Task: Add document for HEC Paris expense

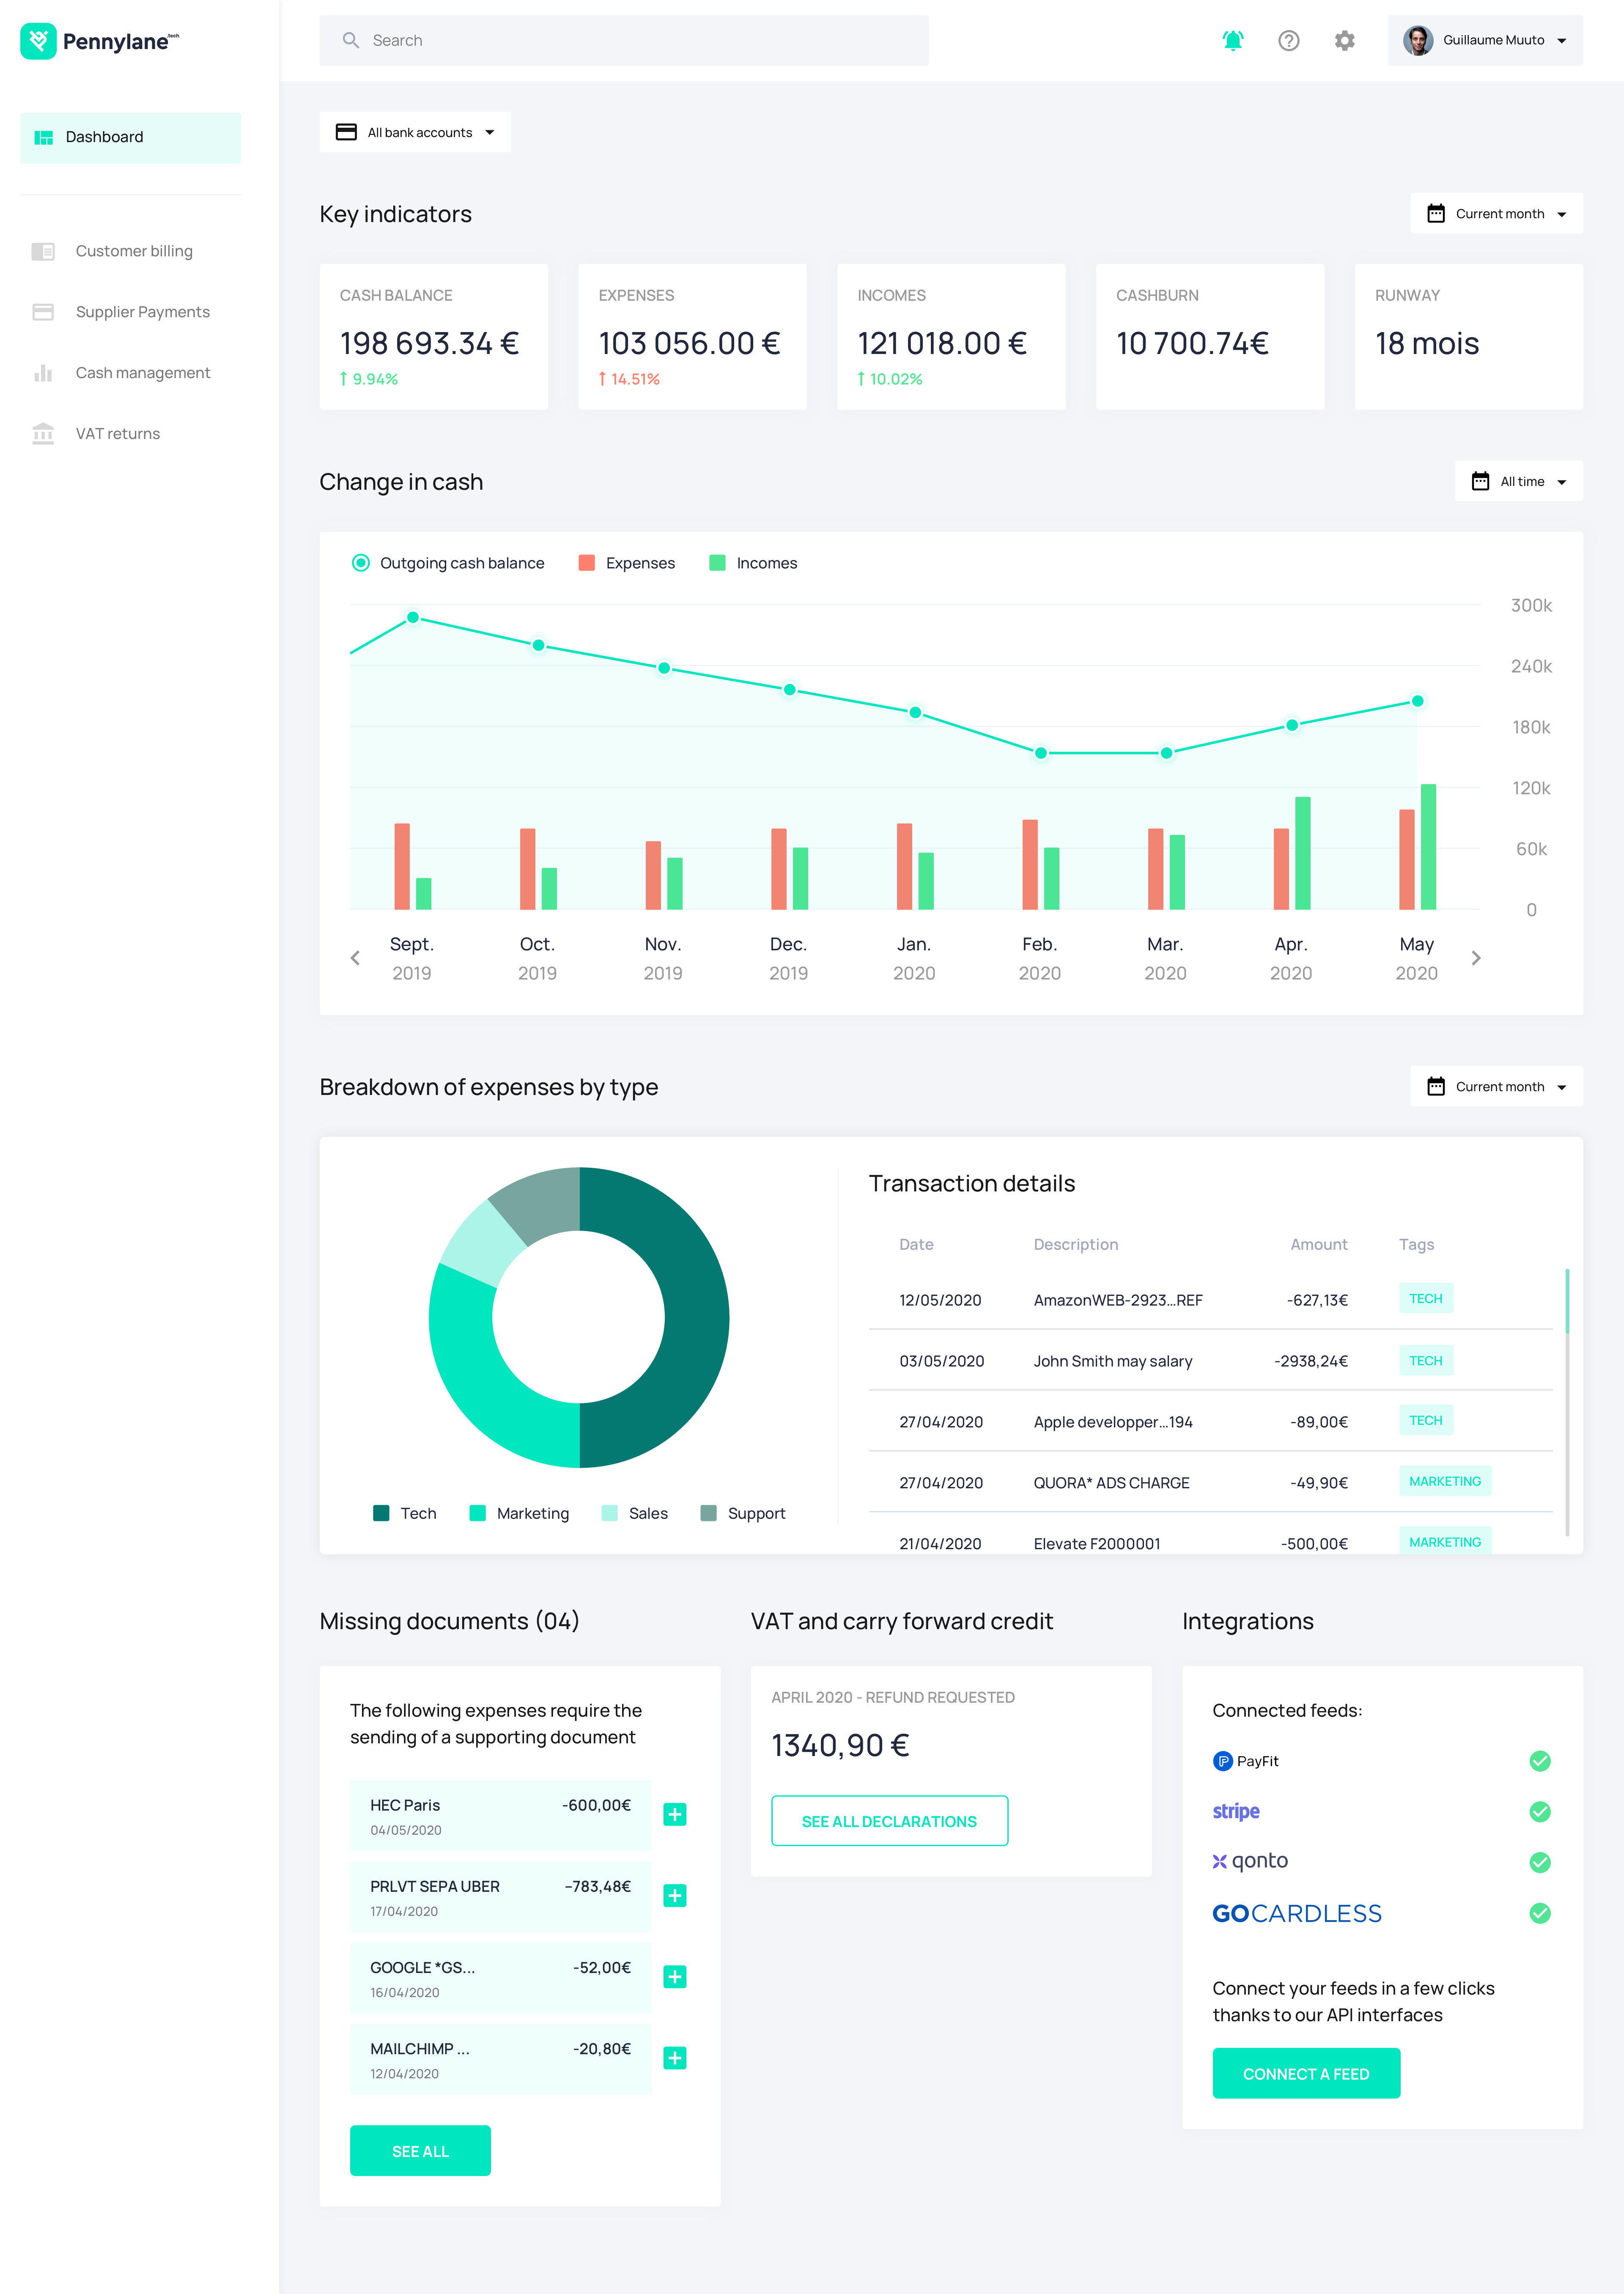Action: coord(675,1814)
